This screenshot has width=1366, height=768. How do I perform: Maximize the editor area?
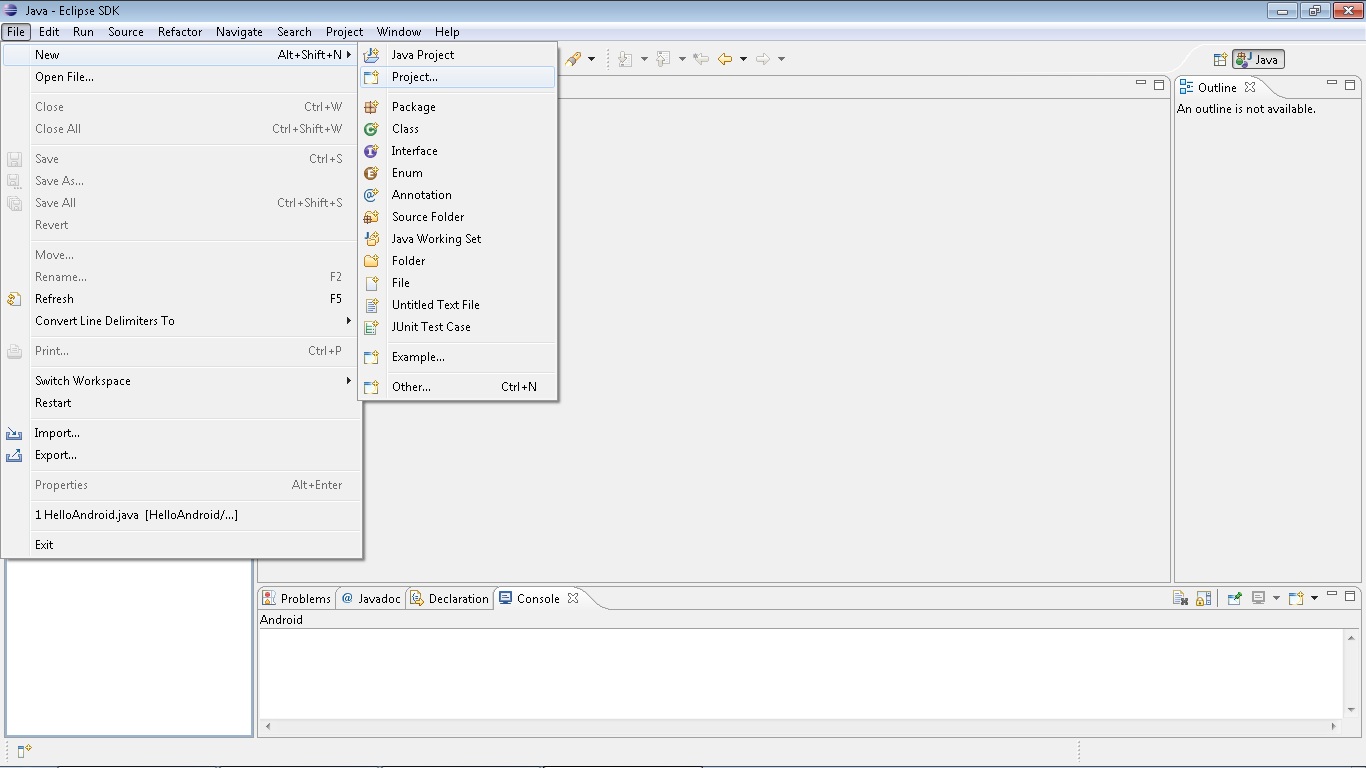pos(1159,85)
